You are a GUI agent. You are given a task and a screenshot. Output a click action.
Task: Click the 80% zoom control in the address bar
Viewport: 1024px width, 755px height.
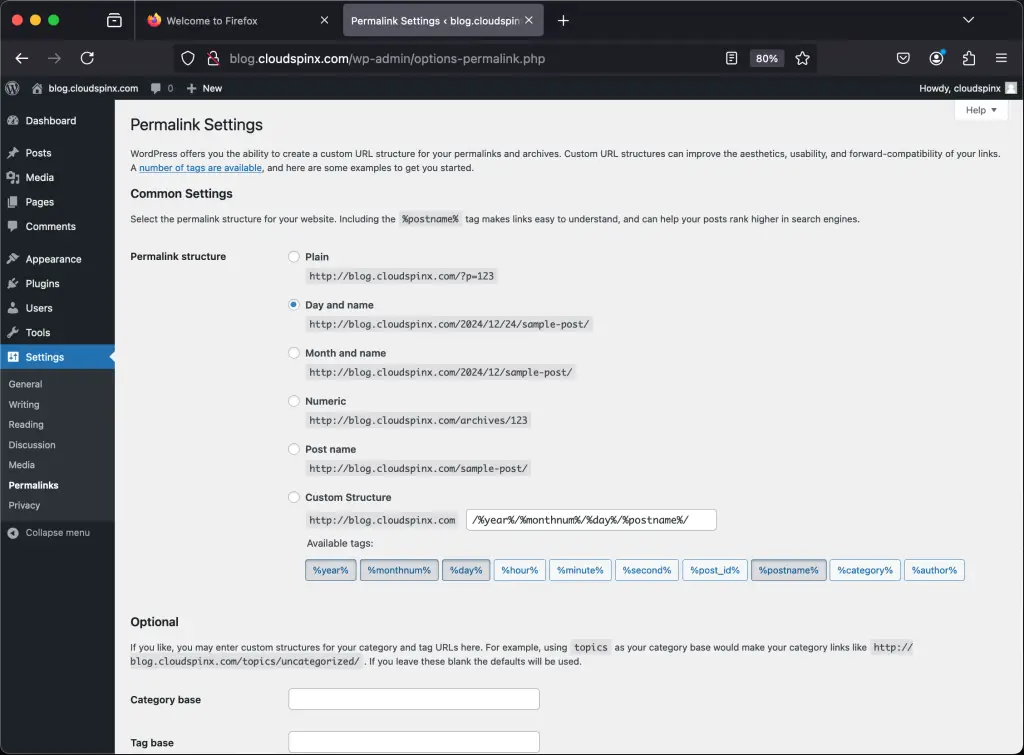tap(767, 58)
